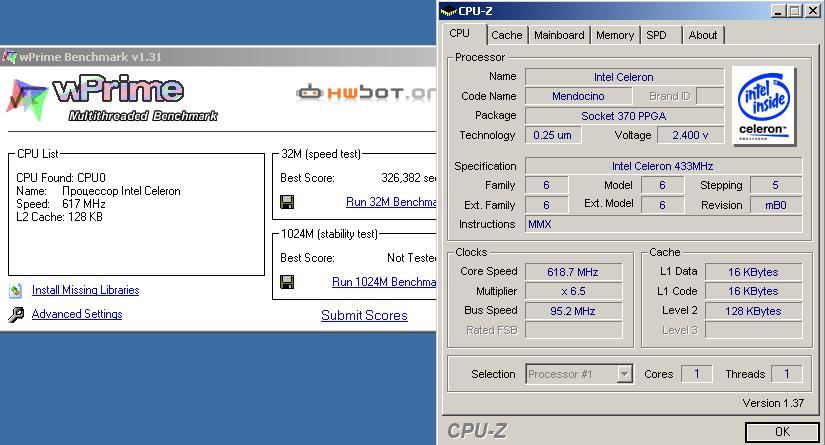Click the Intel Inside Celeron logo

pyautogui.click(x=763, y=105)
